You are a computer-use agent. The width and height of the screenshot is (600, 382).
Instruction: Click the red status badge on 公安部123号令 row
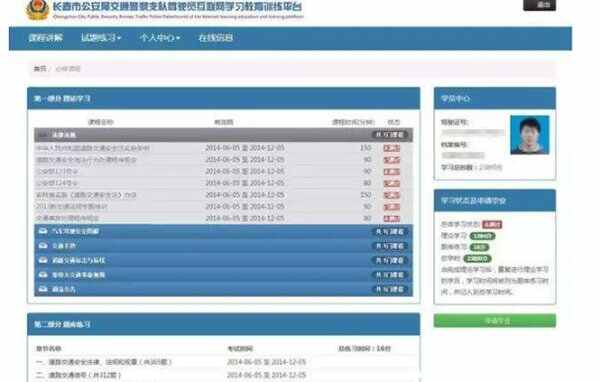392,171
